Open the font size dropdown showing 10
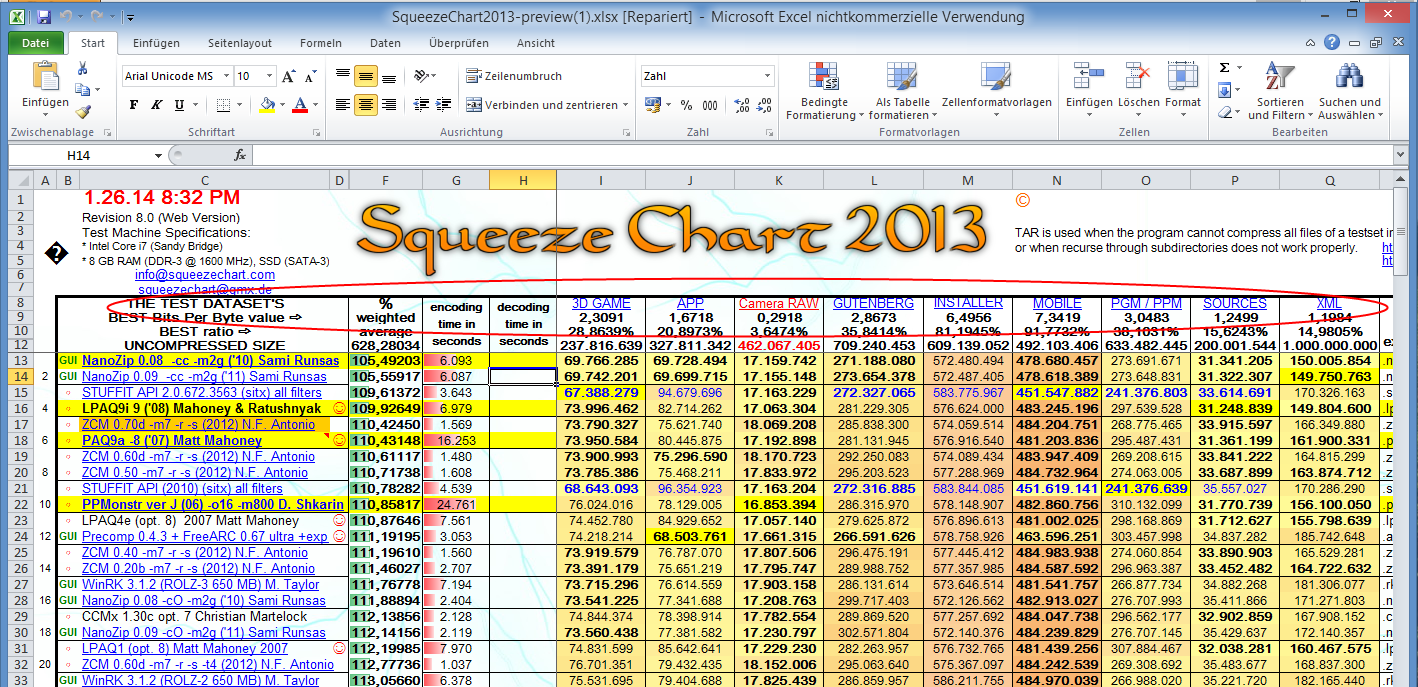 pos(269,76)
